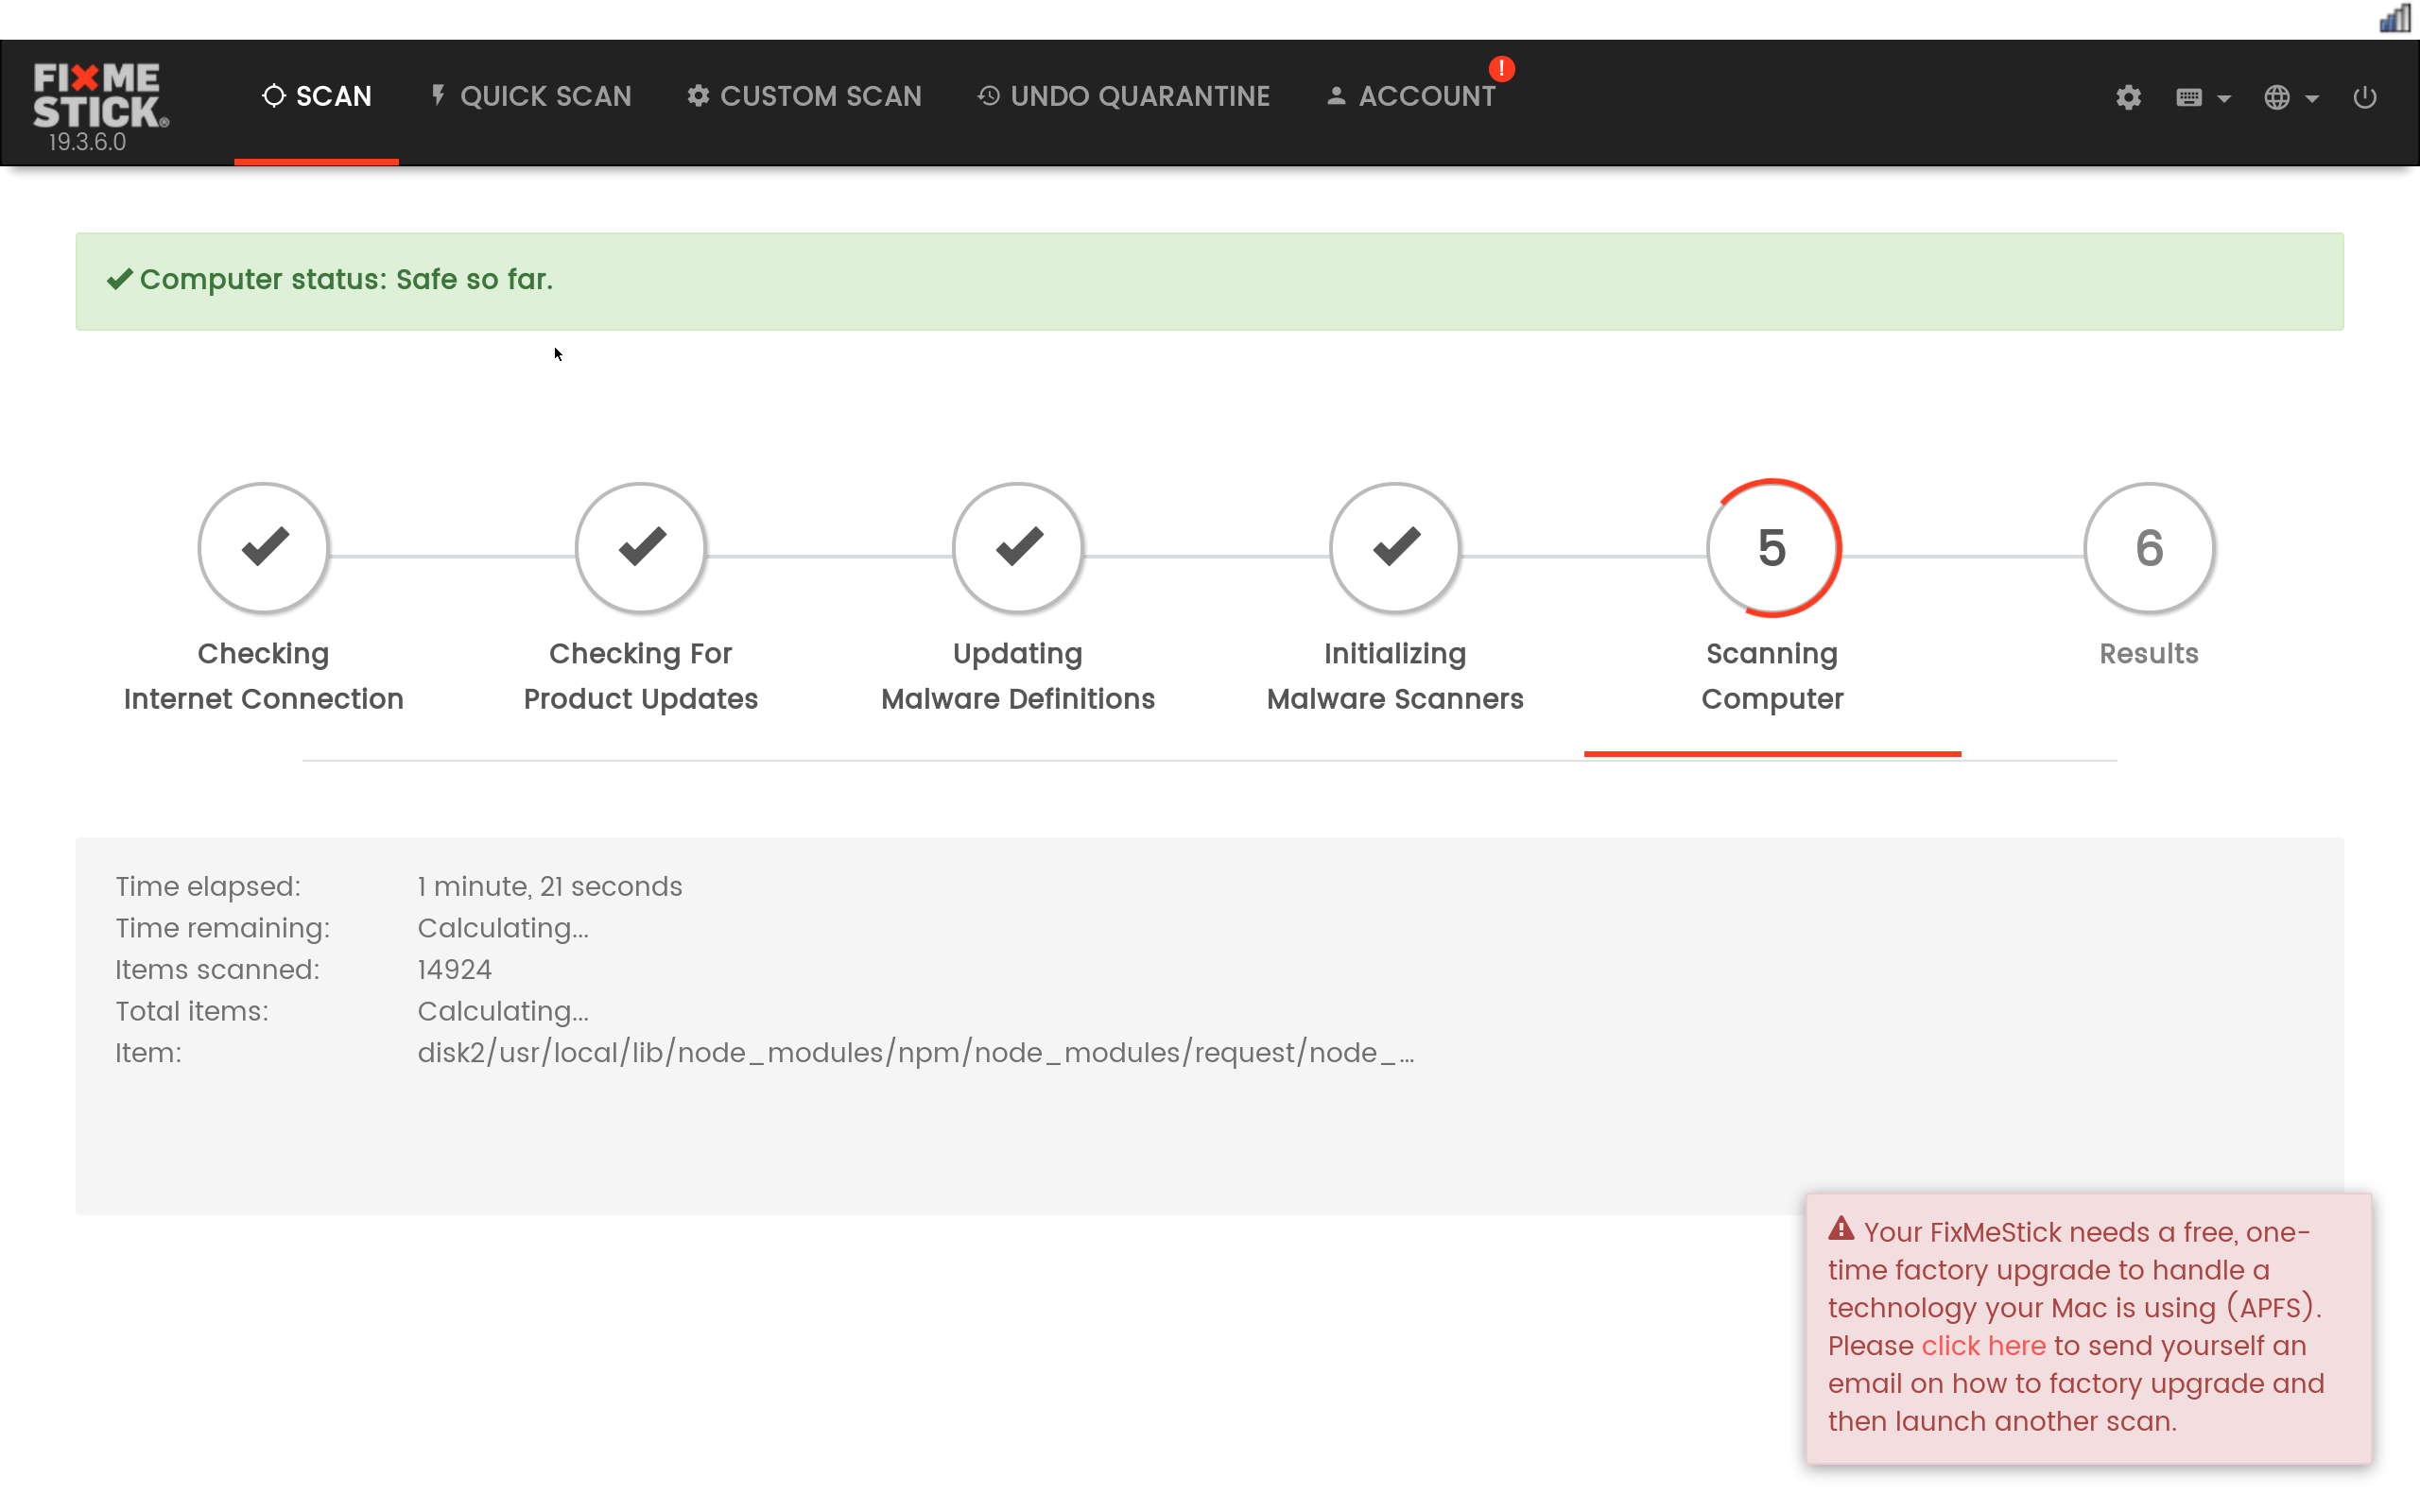Expand the keyboard layout dropdown
This screenshot has height=1512, width=2420.
click(x=2203, y=97)
